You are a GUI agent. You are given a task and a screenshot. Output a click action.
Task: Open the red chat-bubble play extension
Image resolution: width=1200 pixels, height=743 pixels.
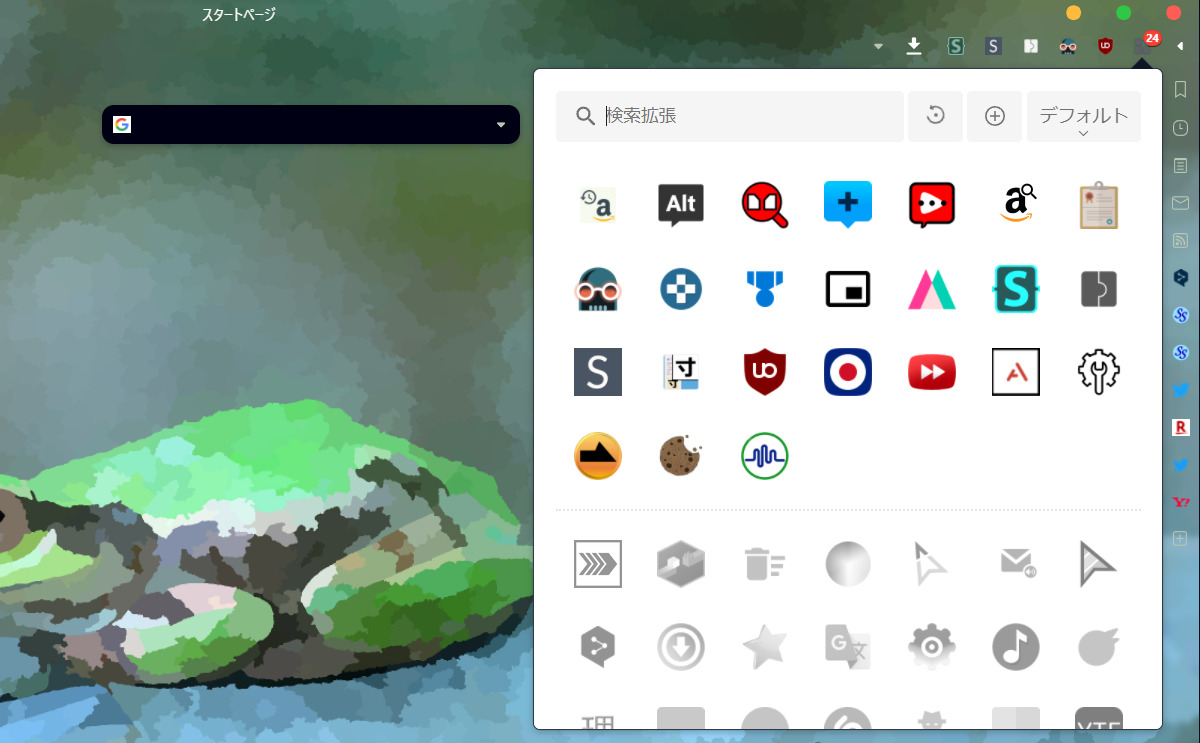[x=932, y=205]
